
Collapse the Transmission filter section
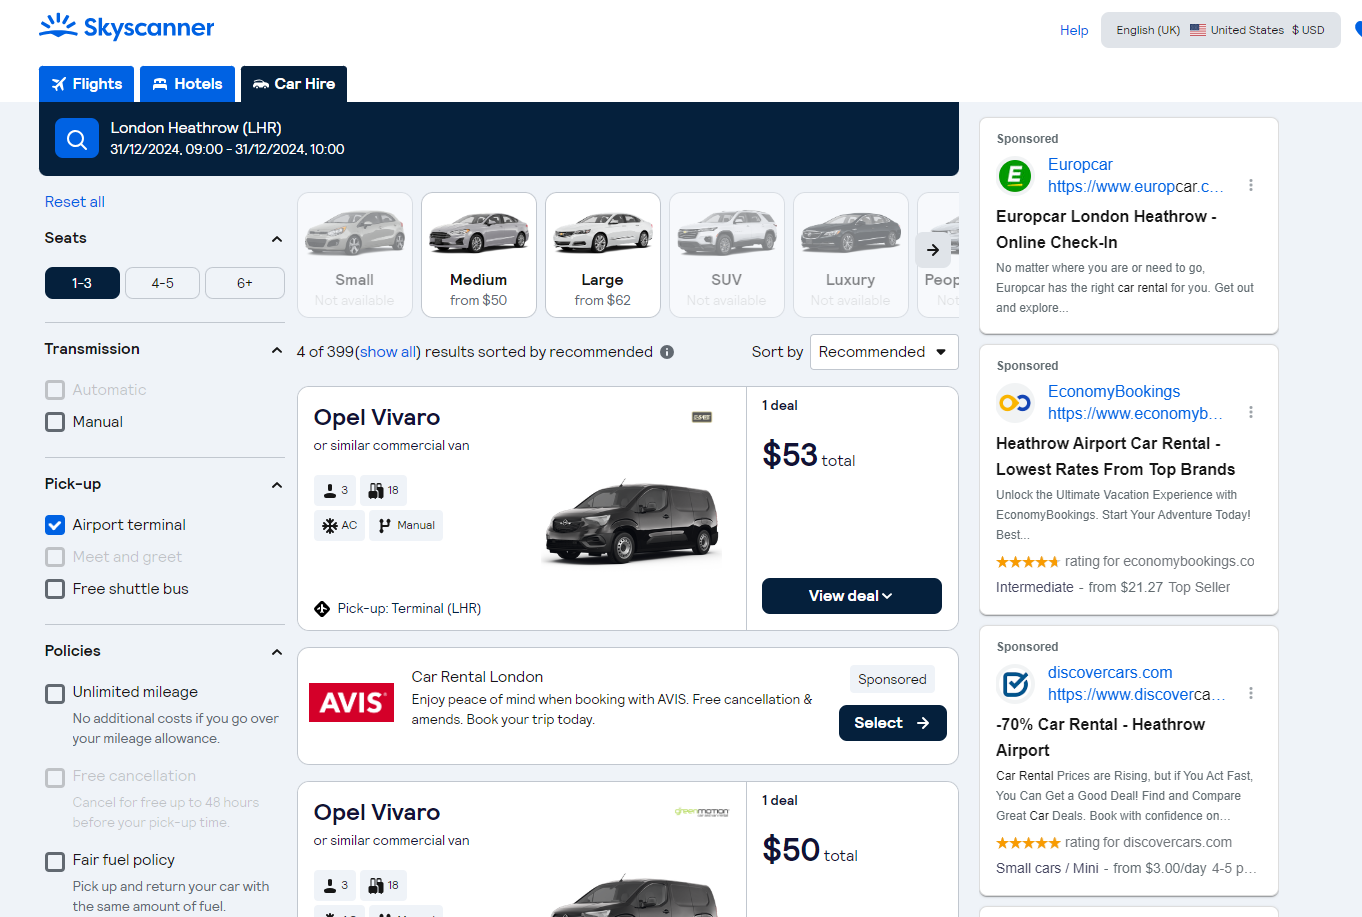coord(277,350)
